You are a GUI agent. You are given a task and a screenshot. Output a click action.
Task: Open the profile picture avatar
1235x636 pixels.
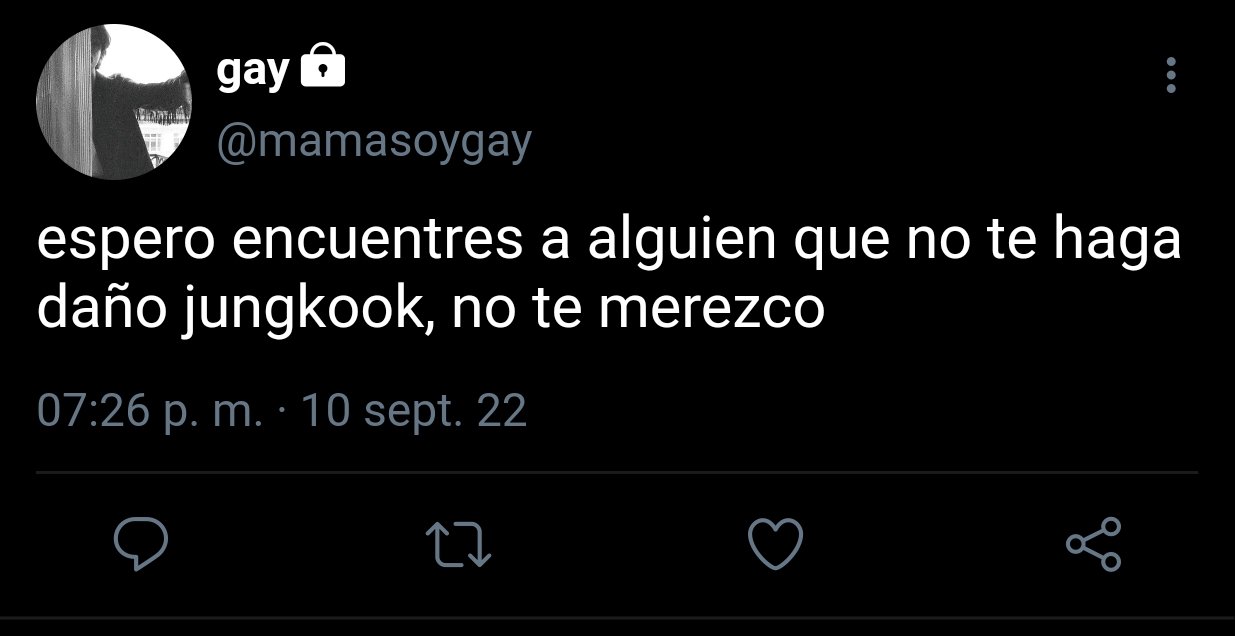113,102
